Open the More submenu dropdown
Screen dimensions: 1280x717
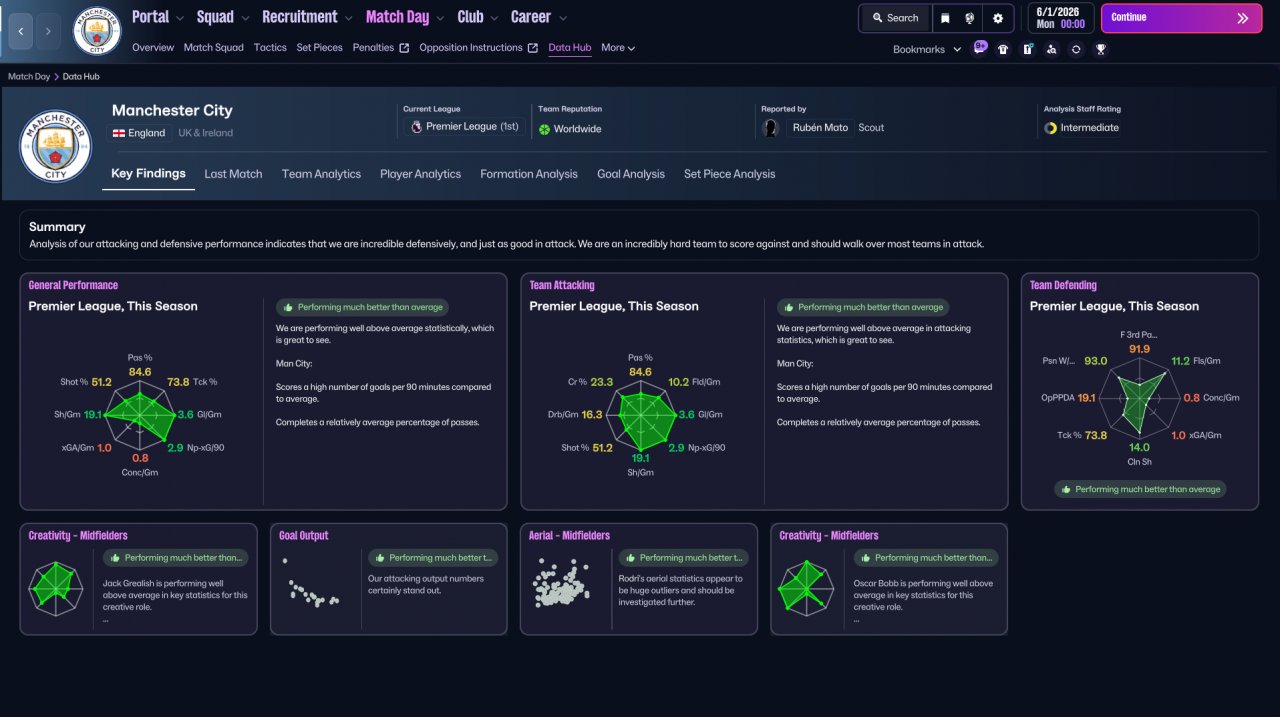tap(618, 48)
